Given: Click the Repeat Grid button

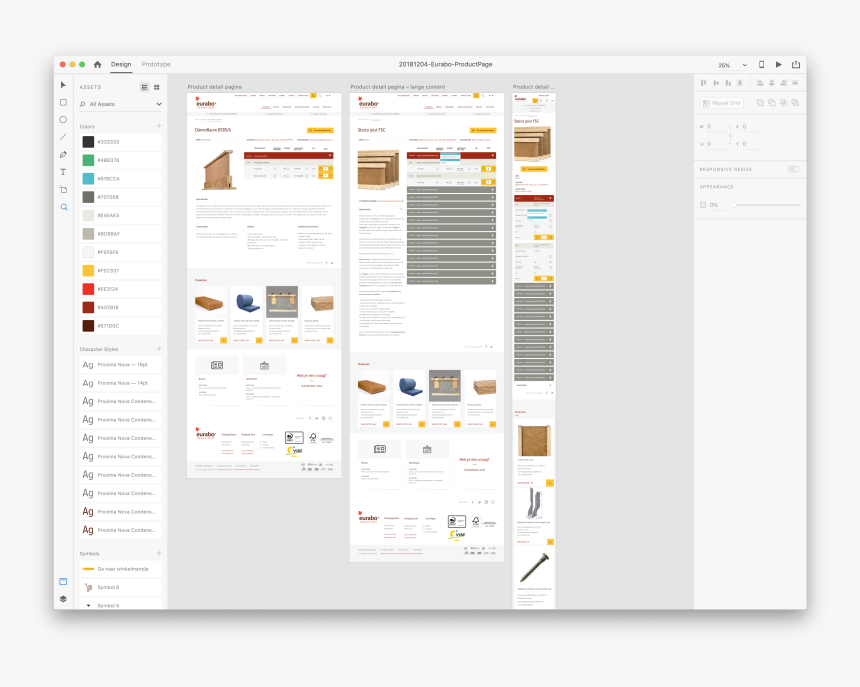Looking at the screenshot, I should (722, 103).
